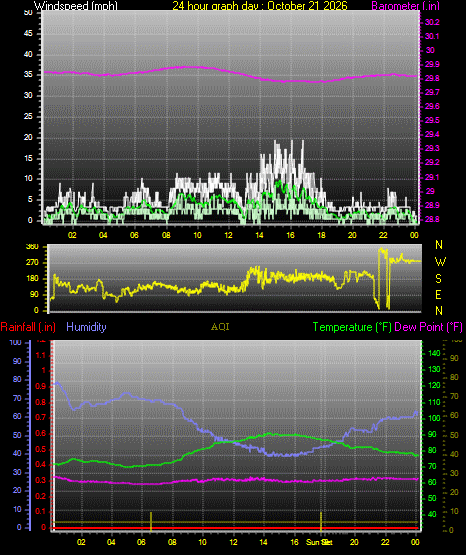Click the 360 wind direction axis value
Screen dimensions: 466x555
coord(32,247)
